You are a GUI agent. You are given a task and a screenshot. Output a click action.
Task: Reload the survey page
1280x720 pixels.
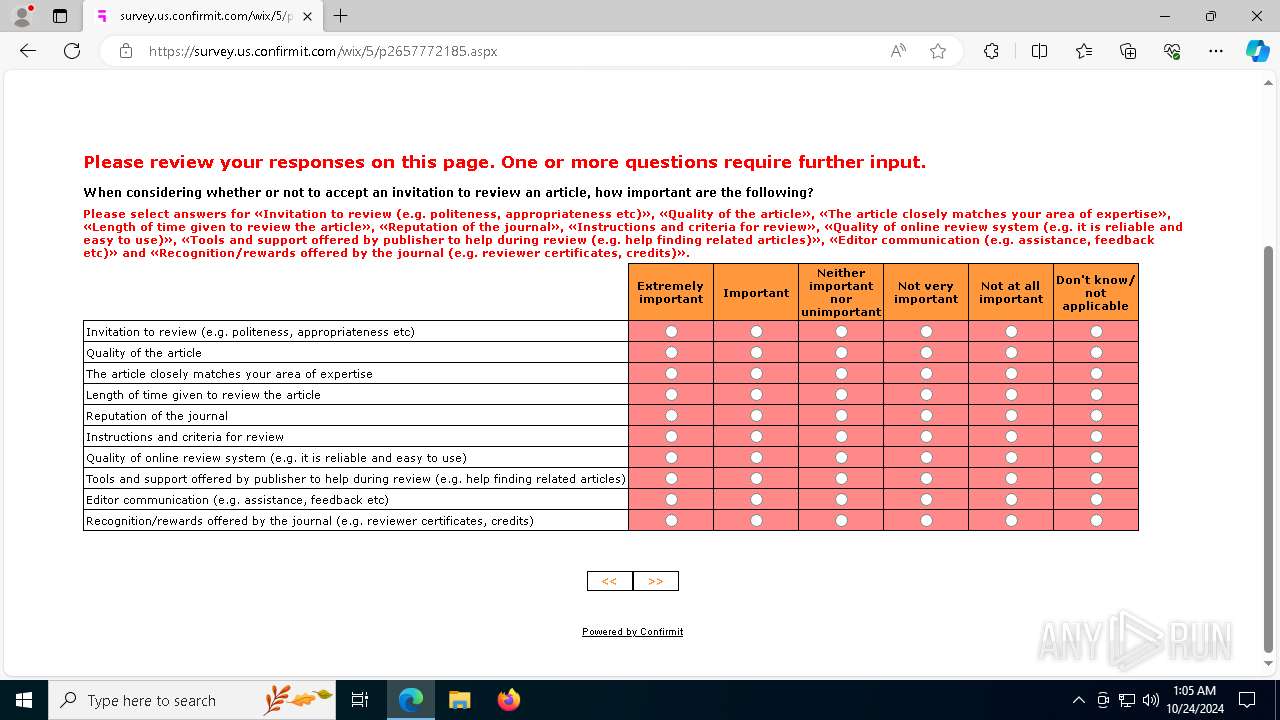click(72, 51)
